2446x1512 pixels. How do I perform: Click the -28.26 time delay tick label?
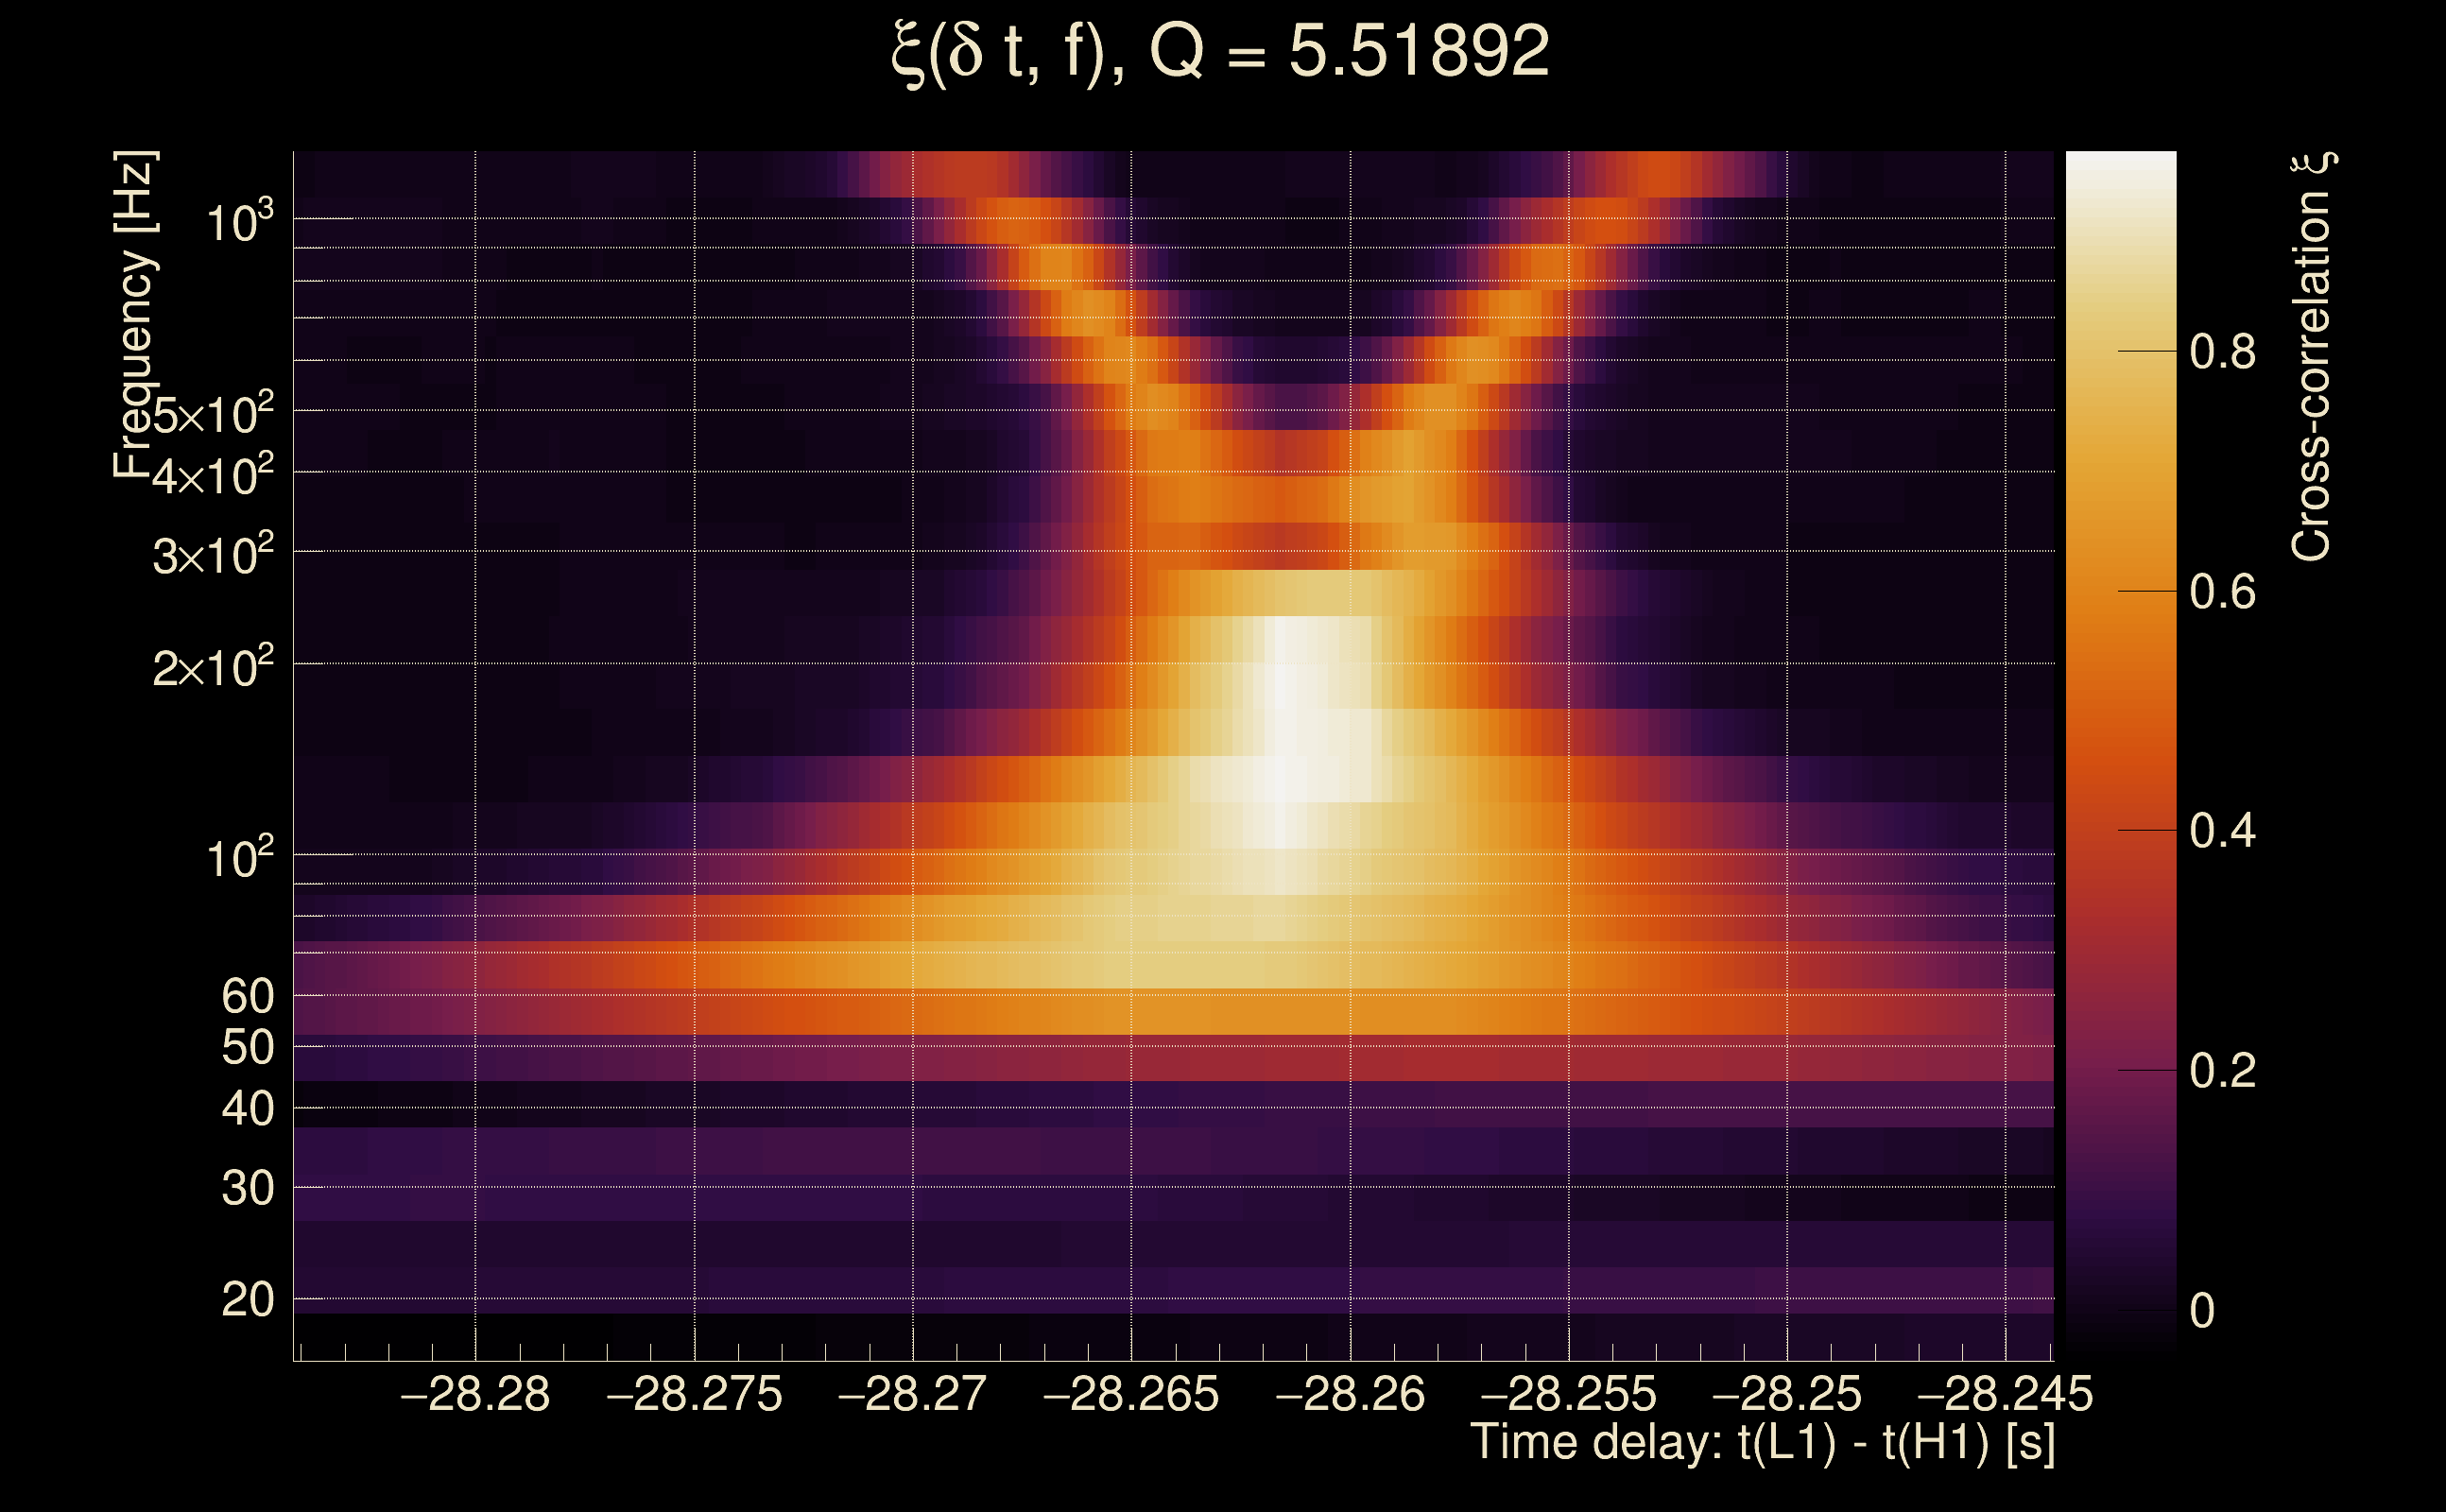[x=1350, y=1394]
